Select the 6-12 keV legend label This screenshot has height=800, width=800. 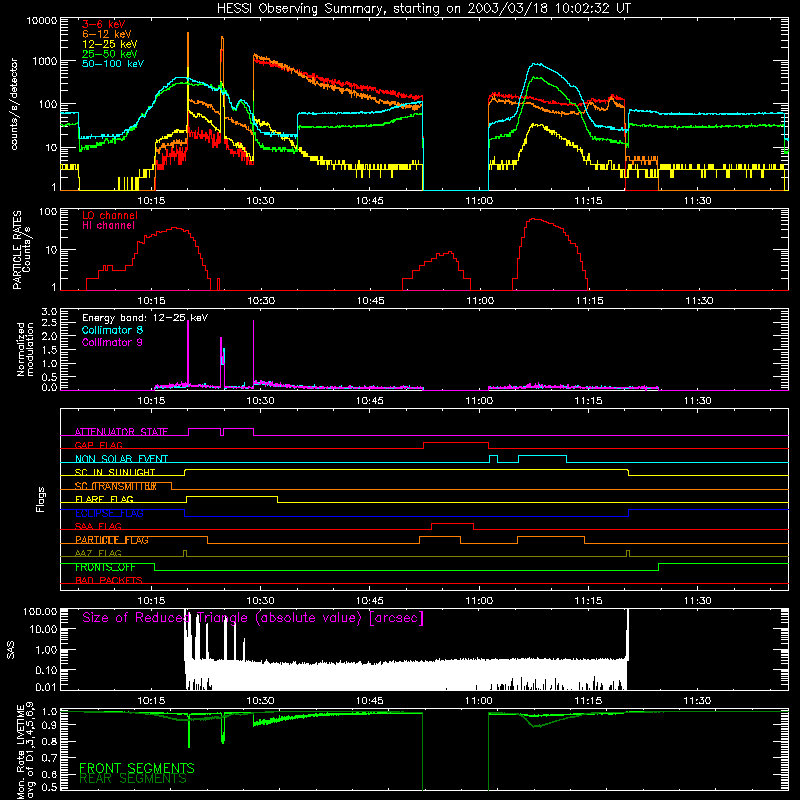coord(107,34)
